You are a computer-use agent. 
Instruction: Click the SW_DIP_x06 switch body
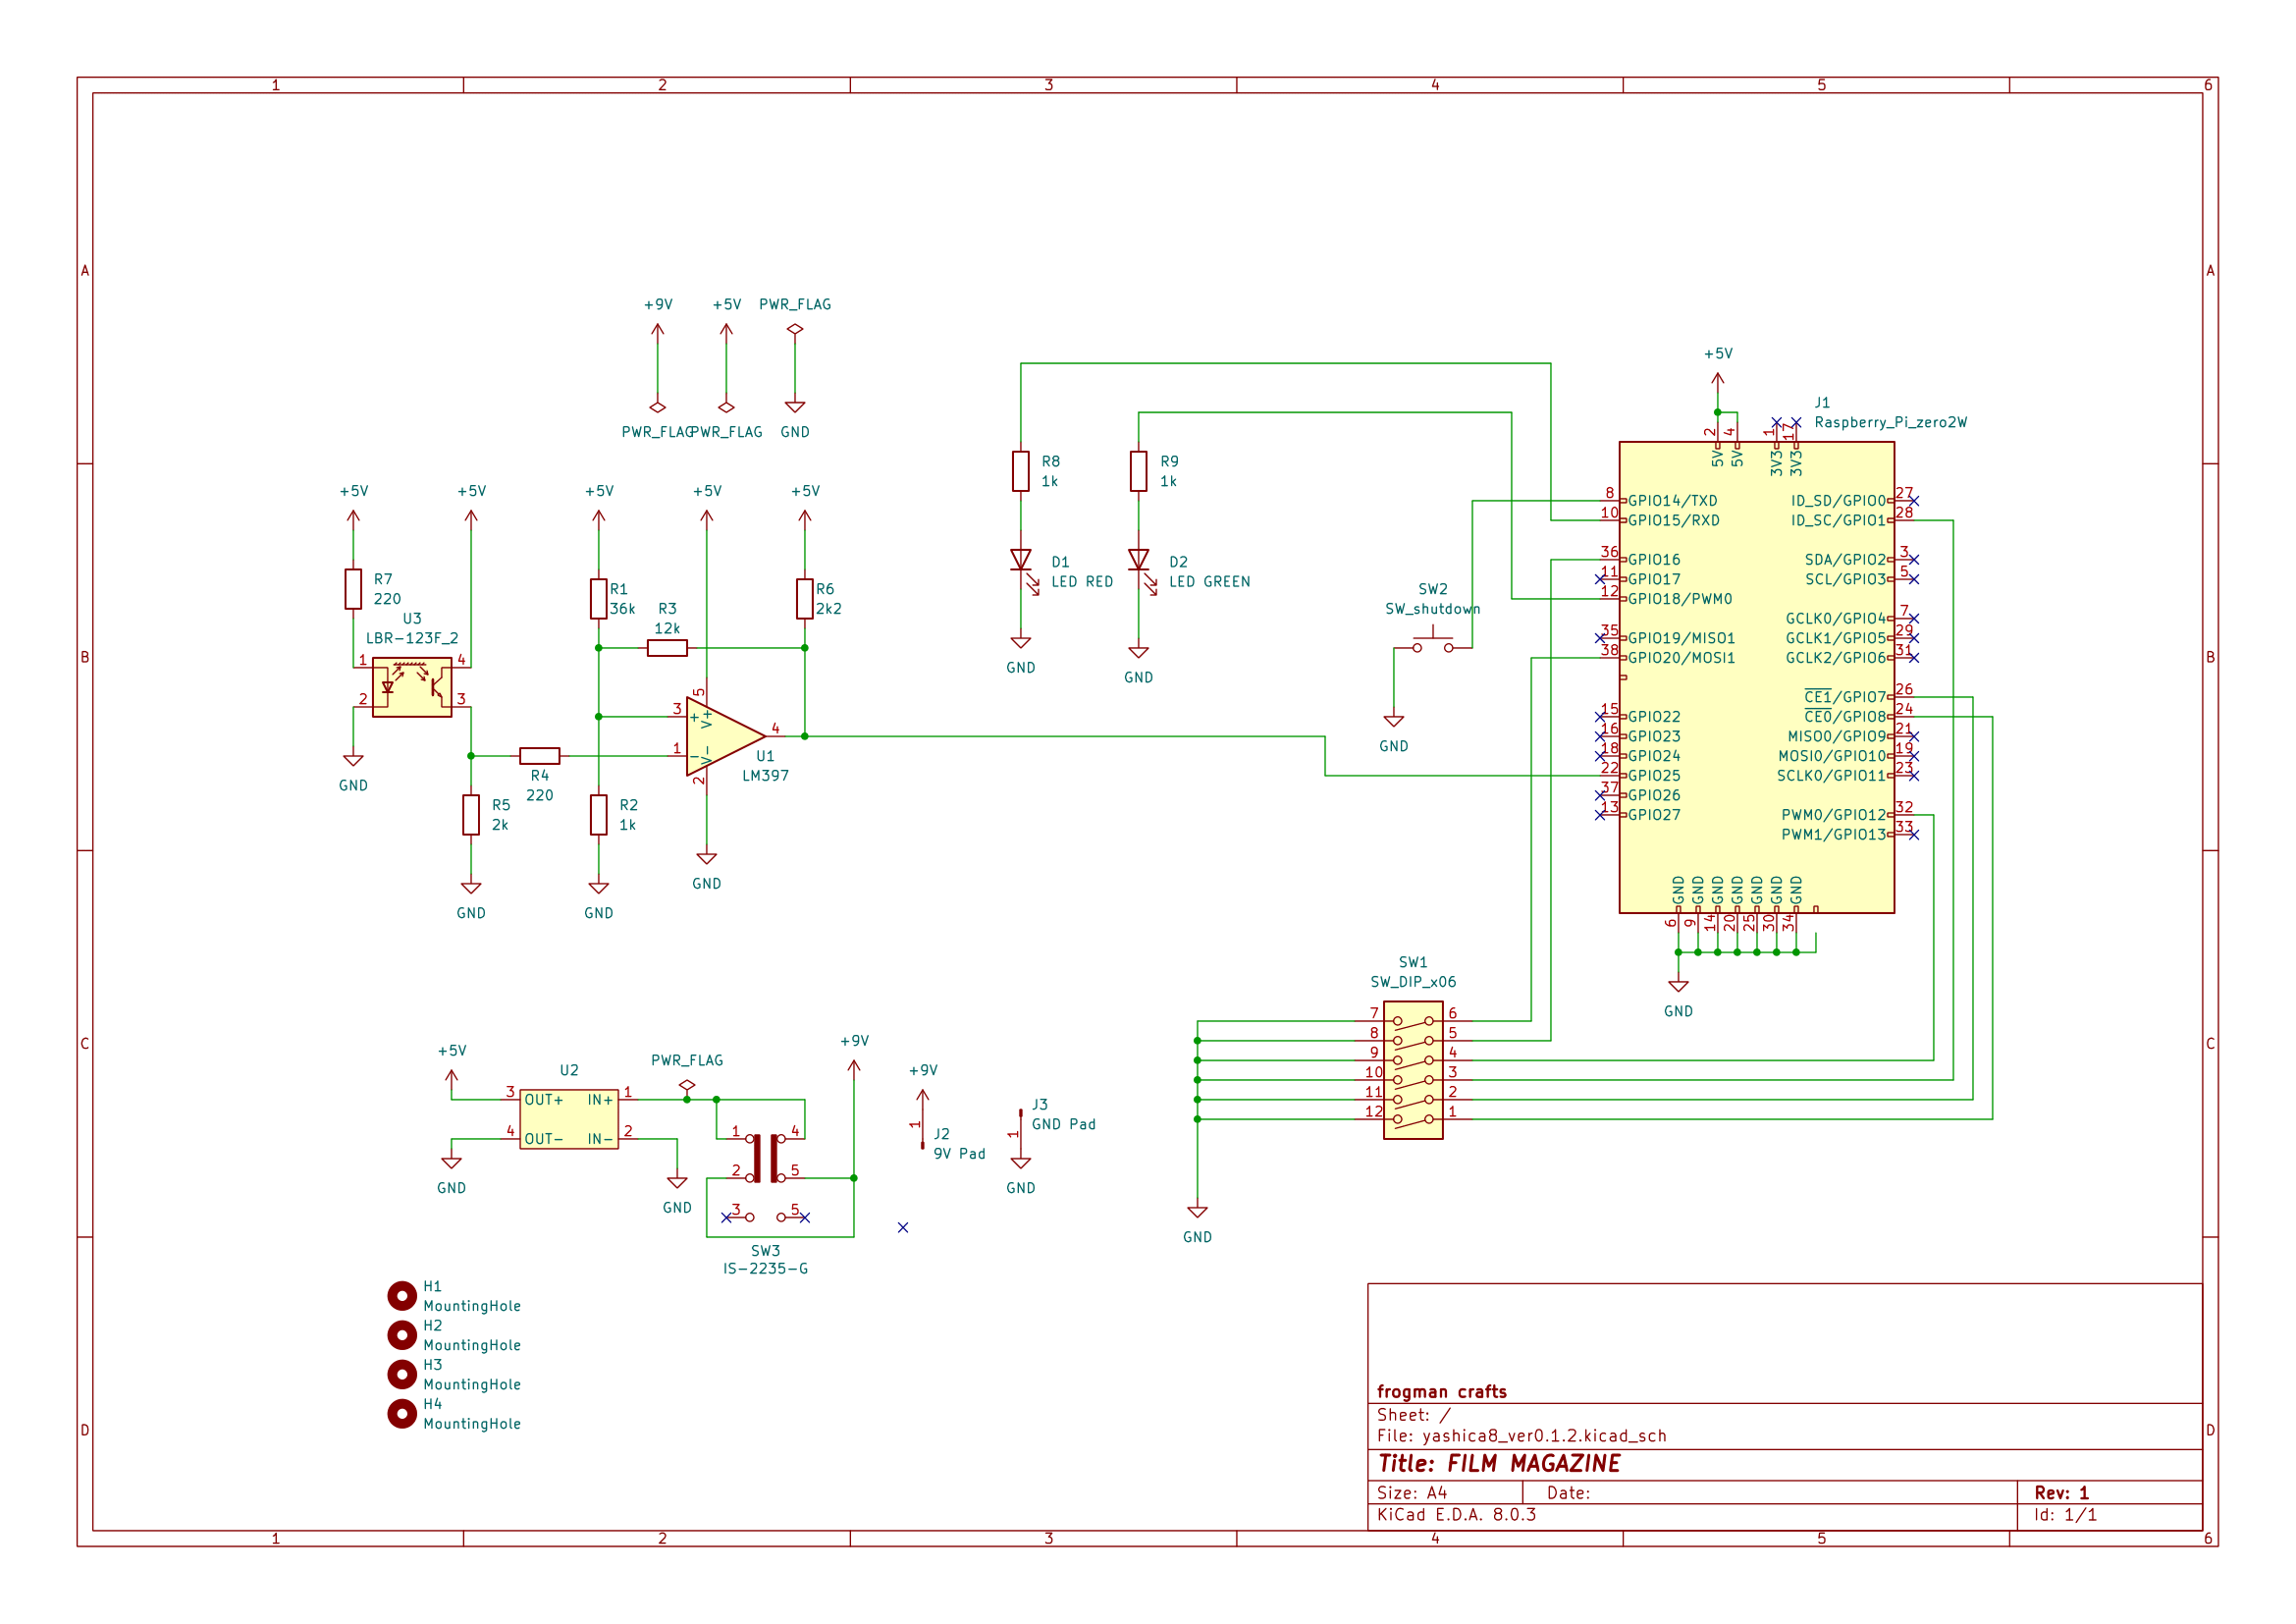pos(1412,1070)
